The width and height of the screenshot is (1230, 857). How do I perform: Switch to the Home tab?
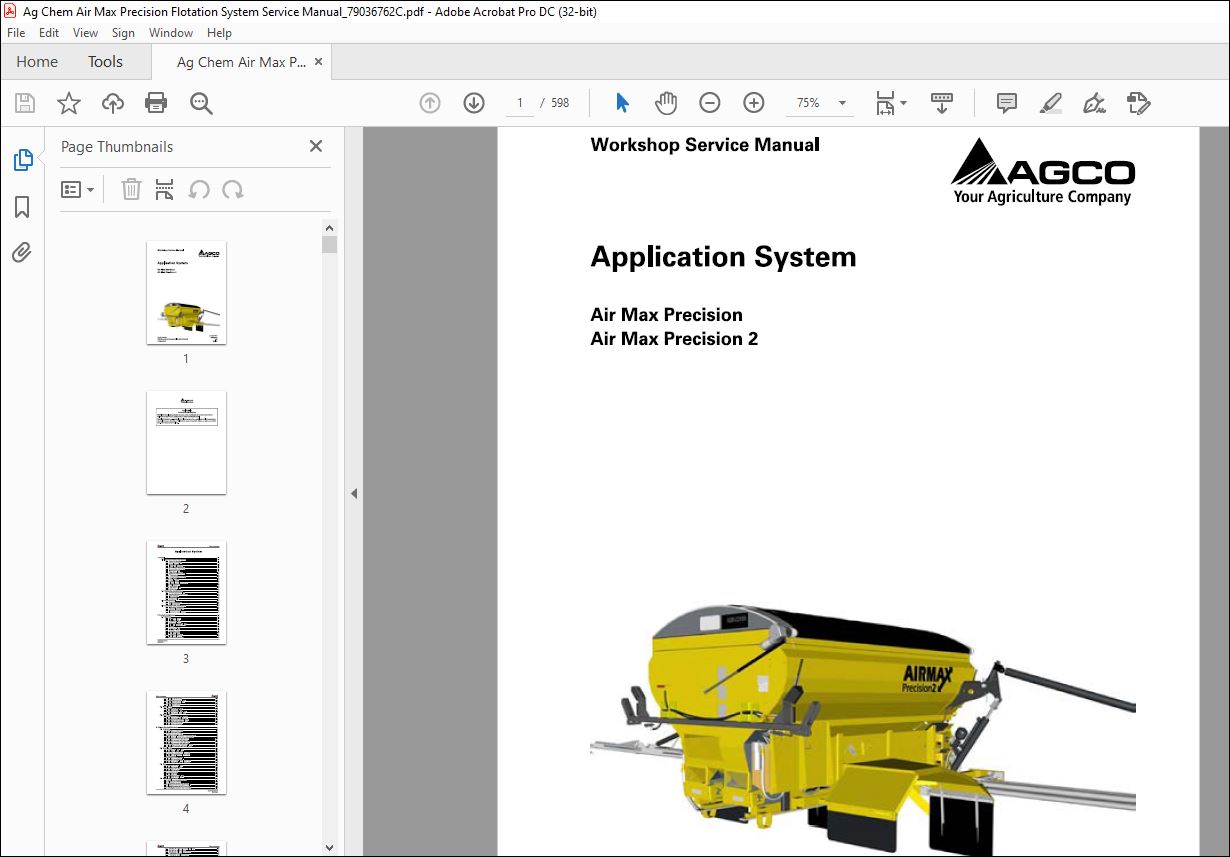click(x=37, y=62)
